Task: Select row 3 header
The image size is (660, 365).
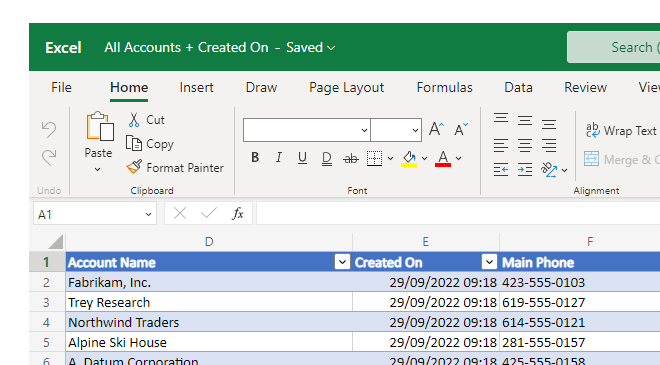Action: (x=47, y=302)
